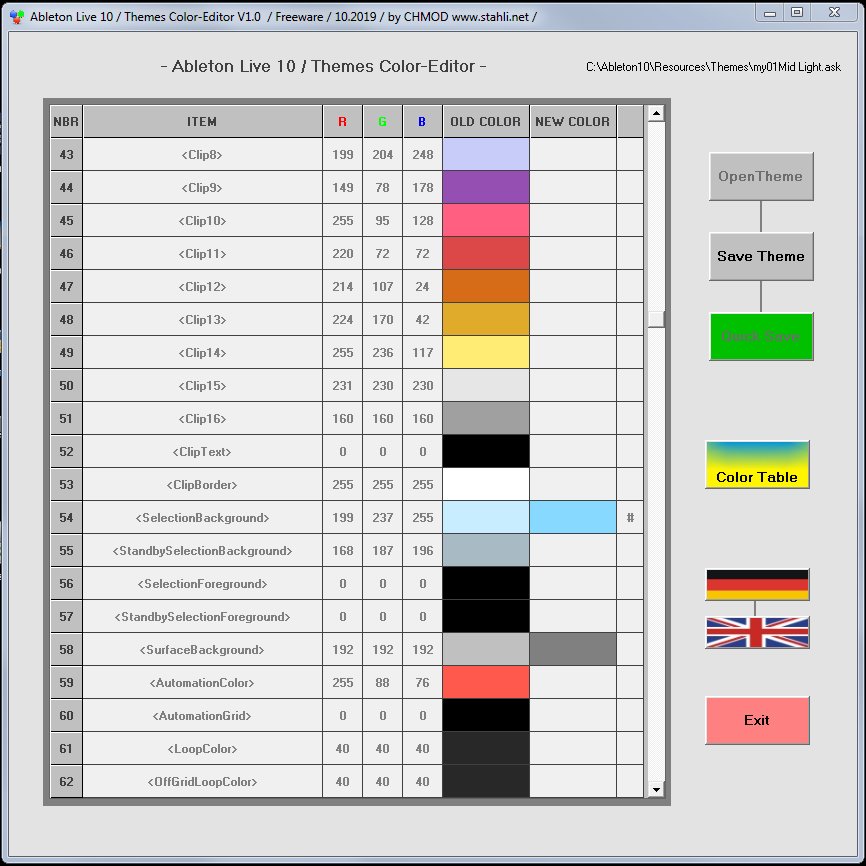Screen dimensions: 866x866
Task: Click the app icon in the title bar
Action: [x=17, y=17]
